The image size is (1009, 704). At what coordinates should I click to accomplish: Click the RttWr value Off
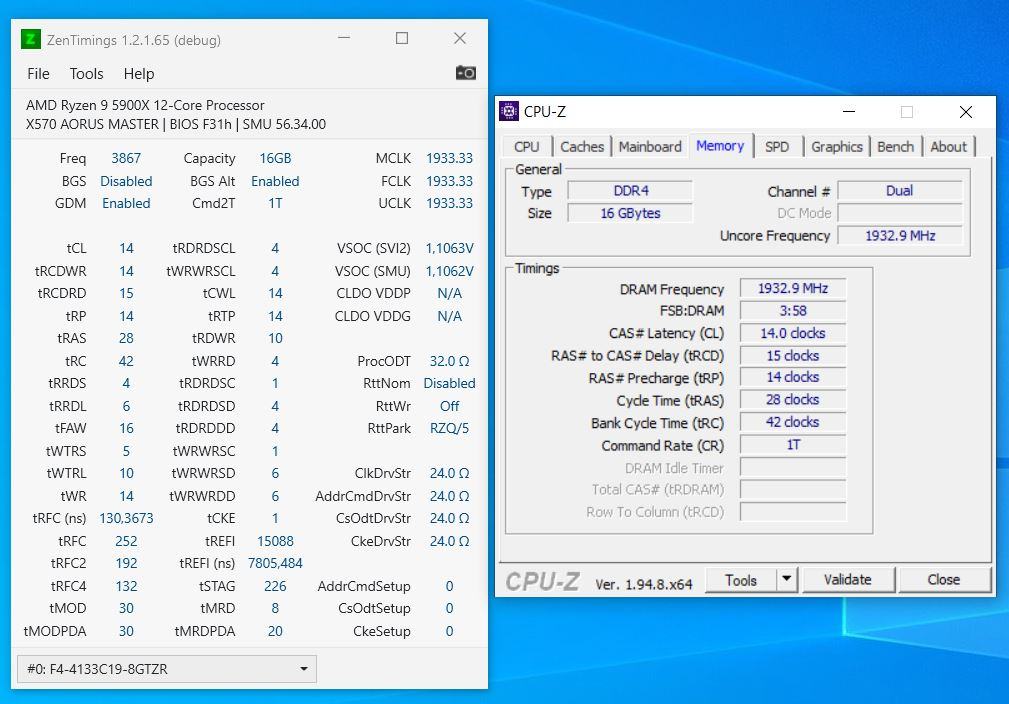(449, 407)
